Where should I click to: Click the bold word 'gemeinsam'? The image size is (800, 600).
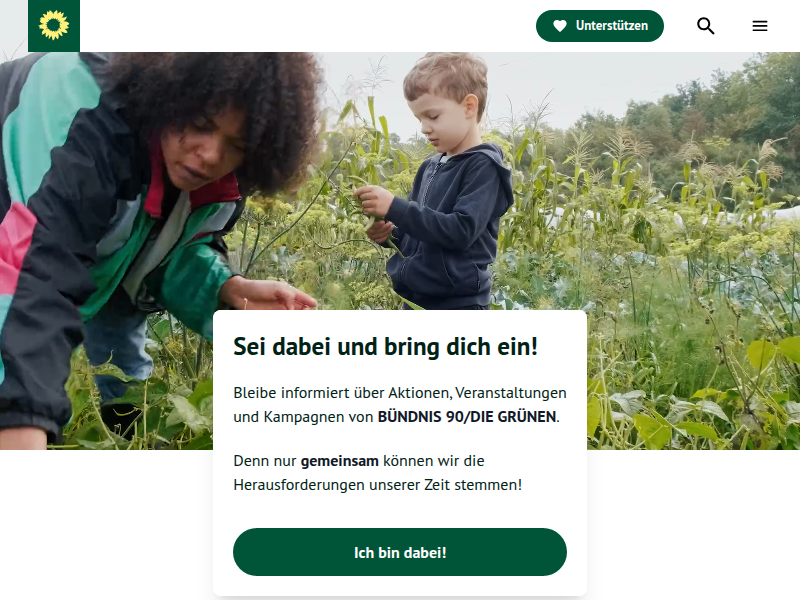pos(339,461)
